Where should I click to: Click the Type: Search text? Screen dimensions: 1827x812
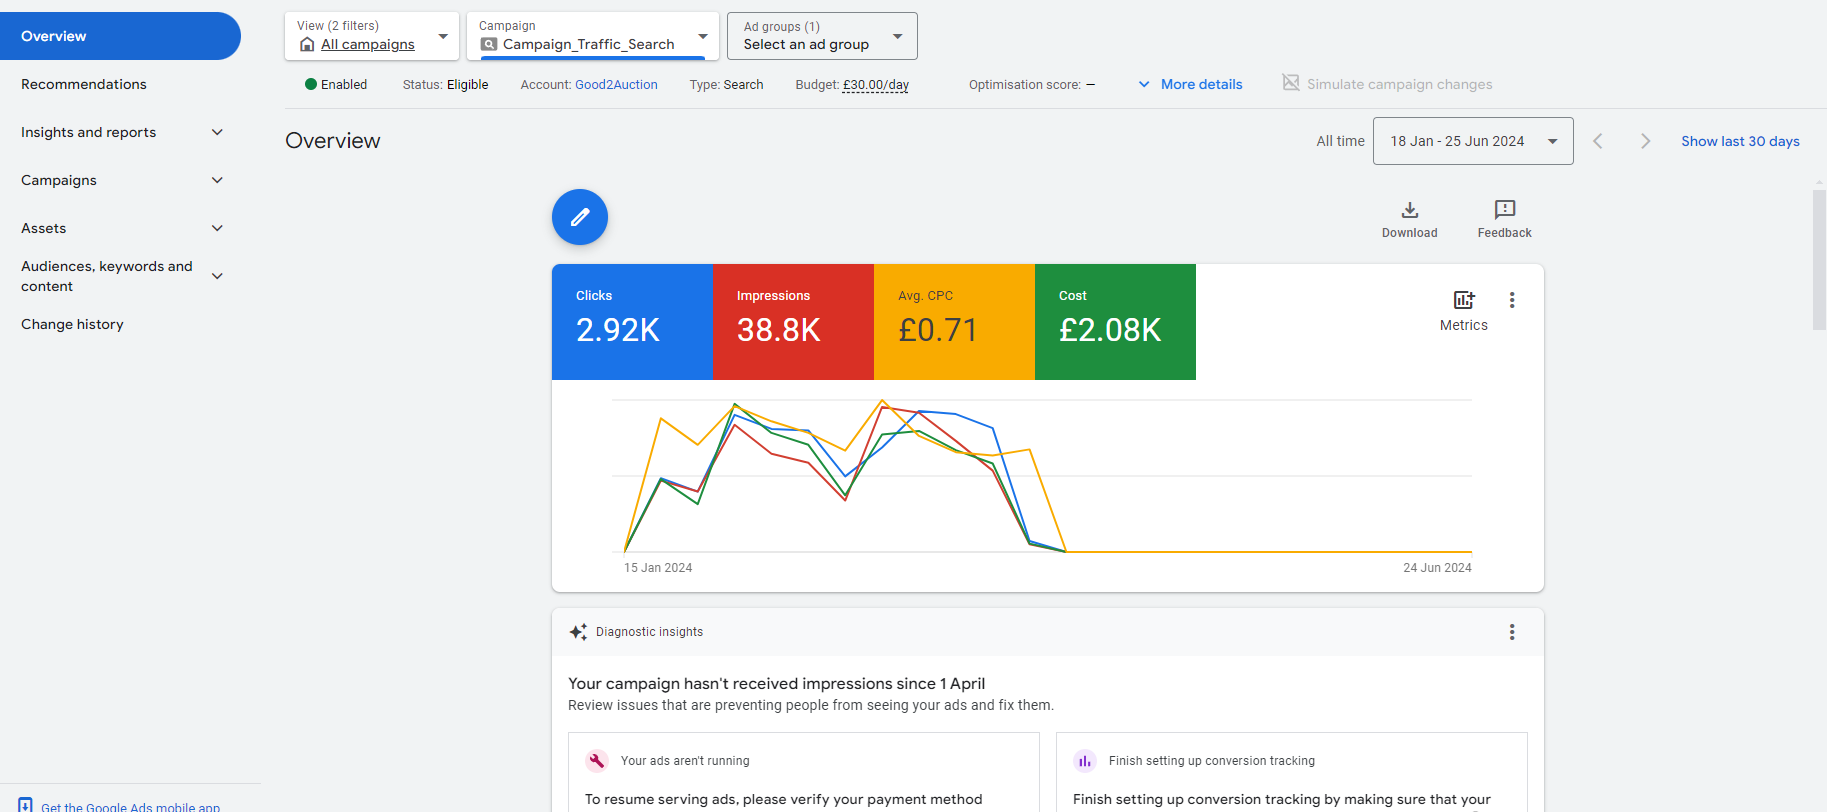point(726,85)
